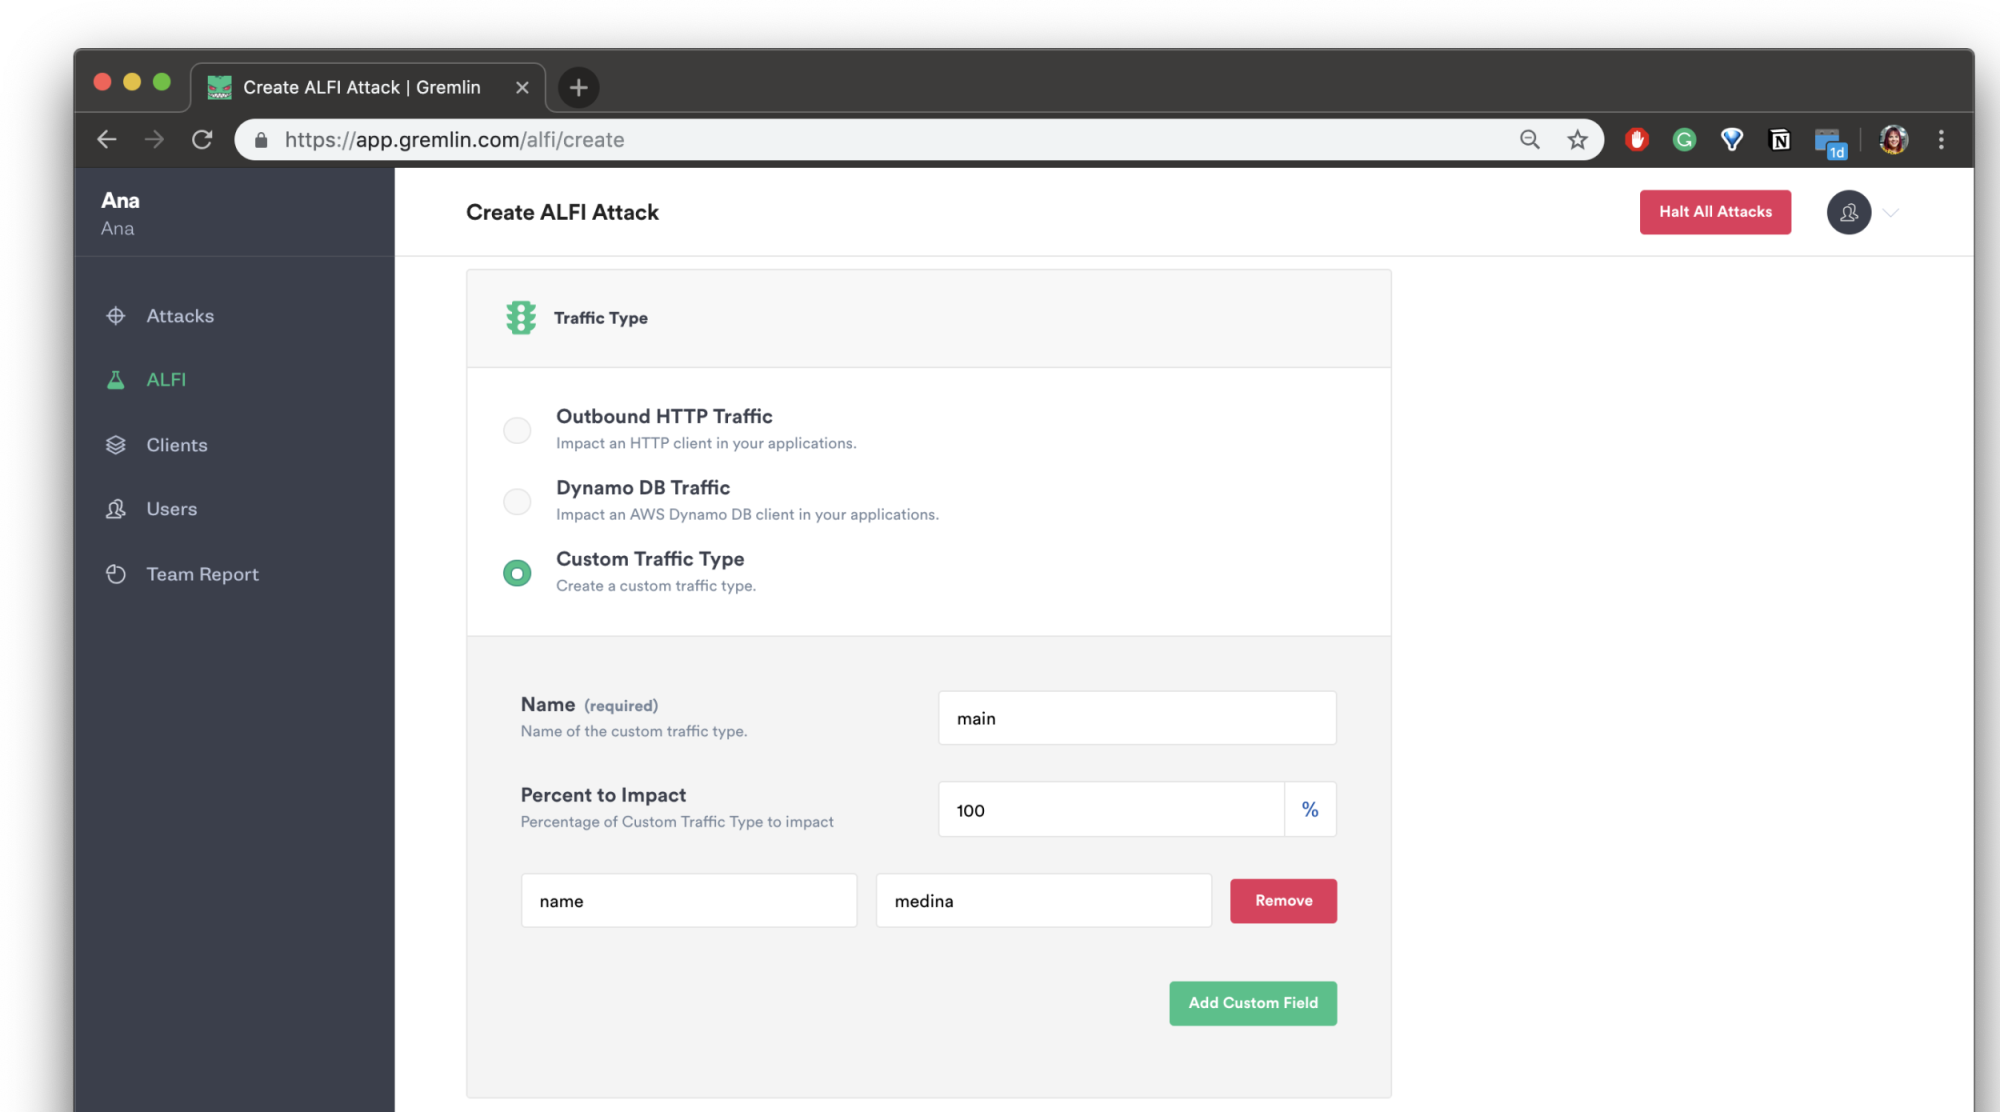Click the custom field key input 'name'
2000x1112 pixels.
(689, 901)
